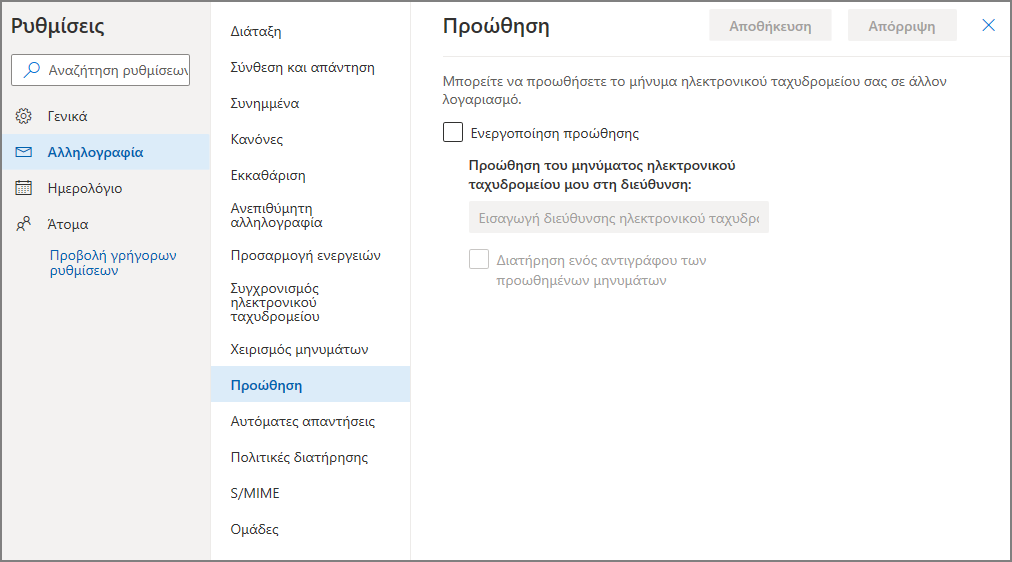
Task: Click the gear icon next to Γενικά
Action: [x=24, y=116]
